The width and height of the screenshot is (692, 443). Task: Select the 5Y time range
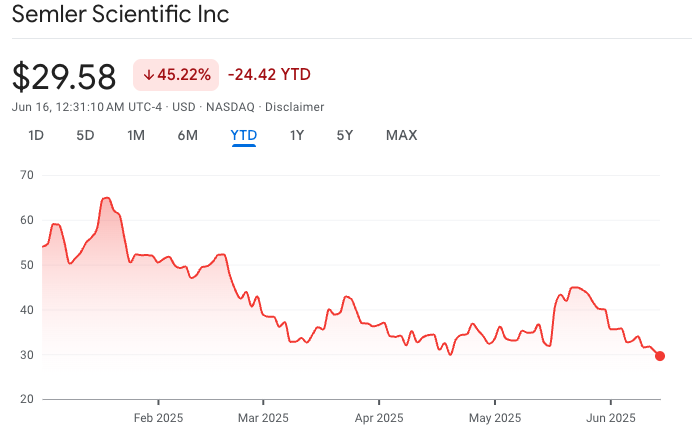coord(345,135)
